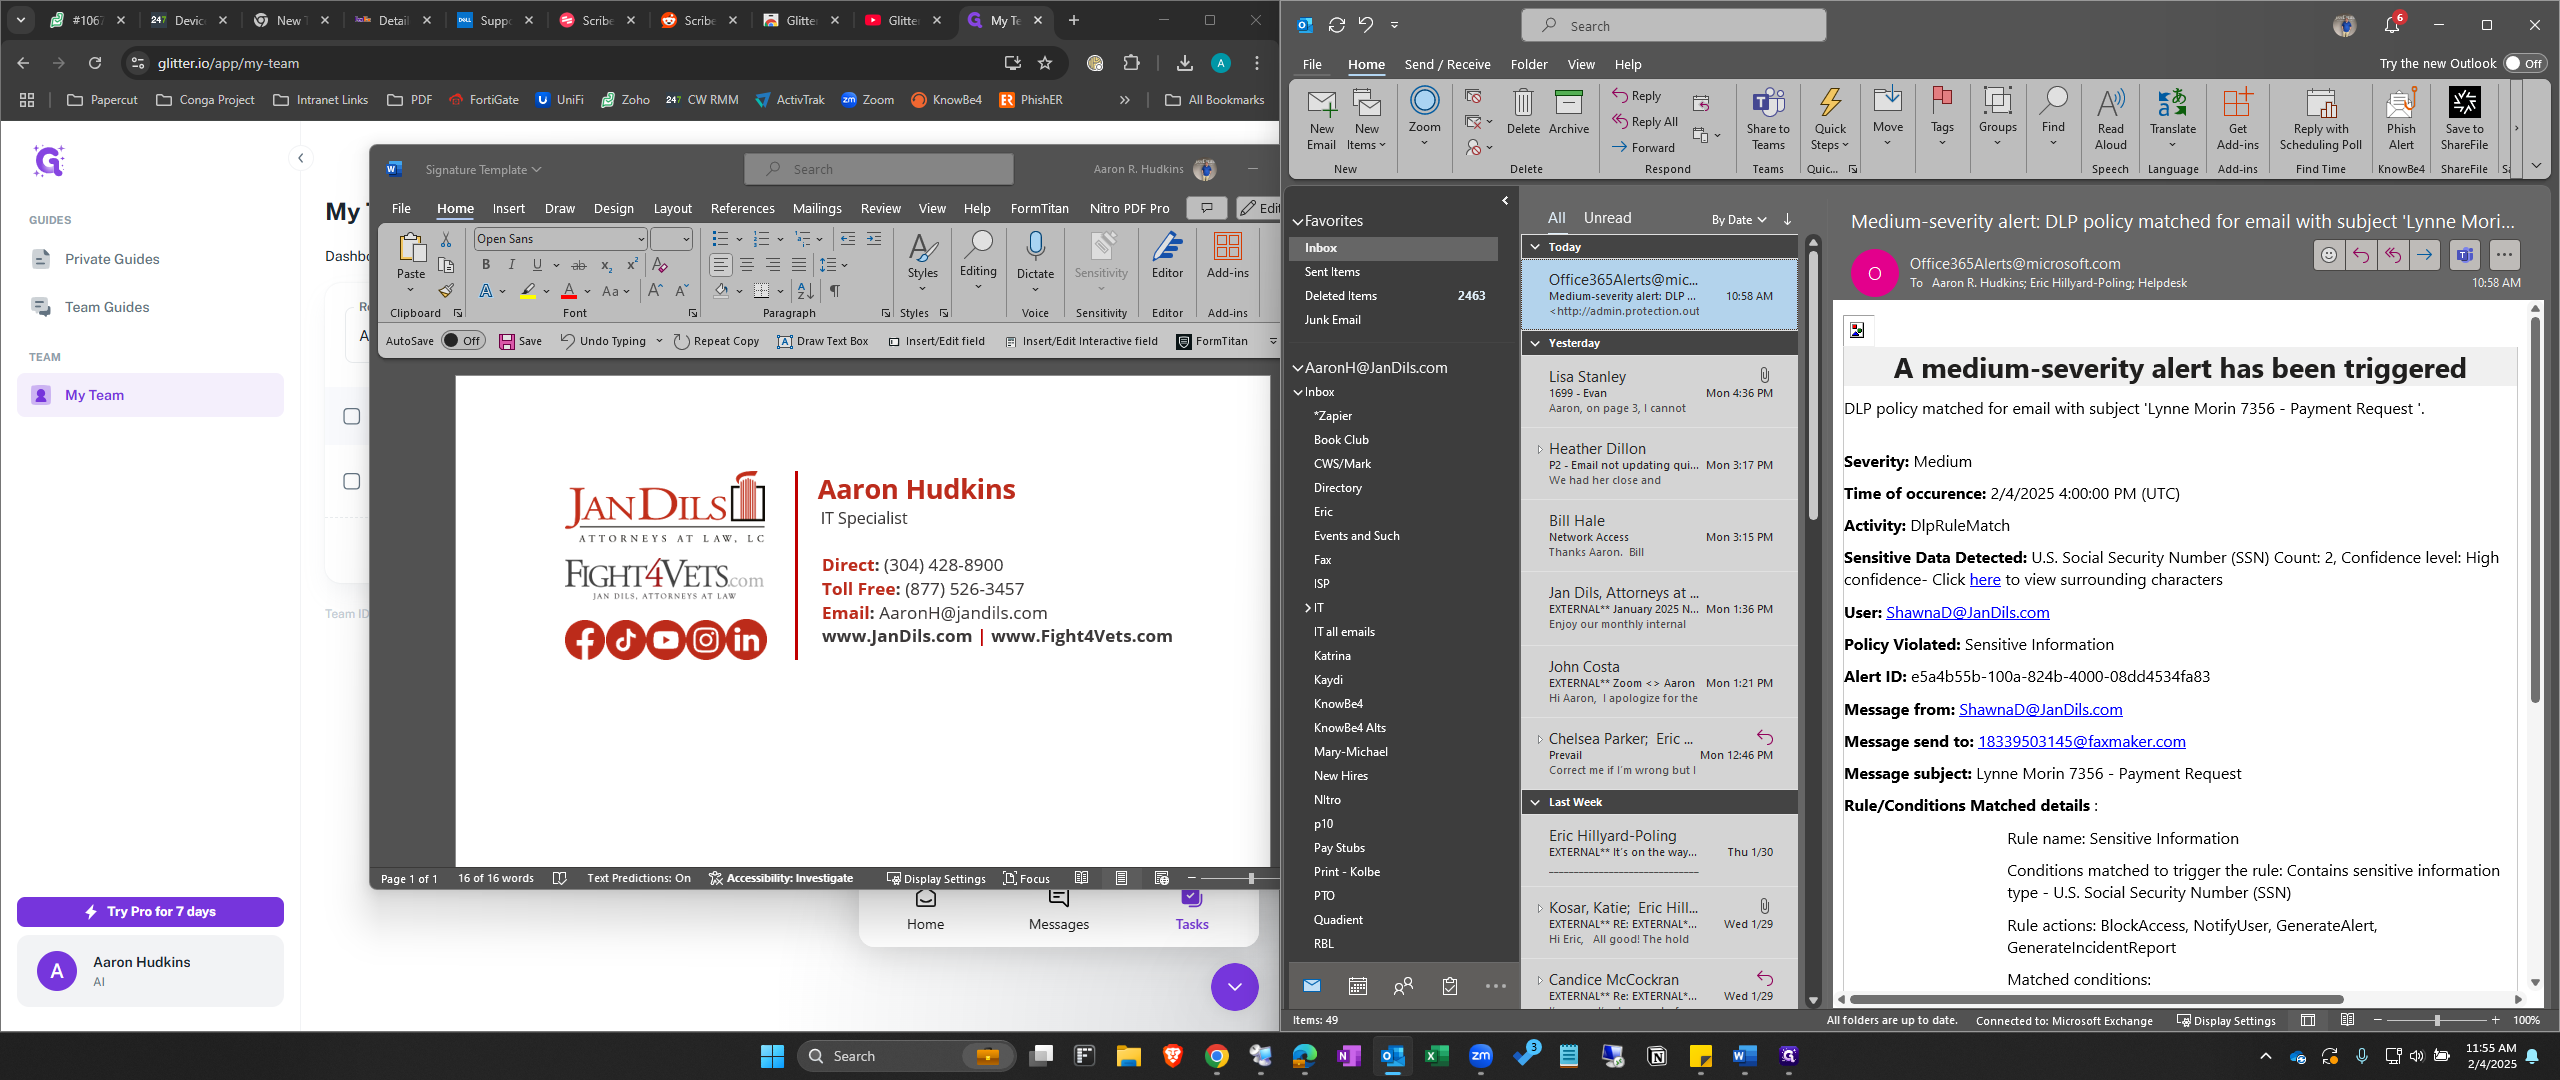Open Outlook People view icon
2560x1080 pixels.
[1403, 987]
